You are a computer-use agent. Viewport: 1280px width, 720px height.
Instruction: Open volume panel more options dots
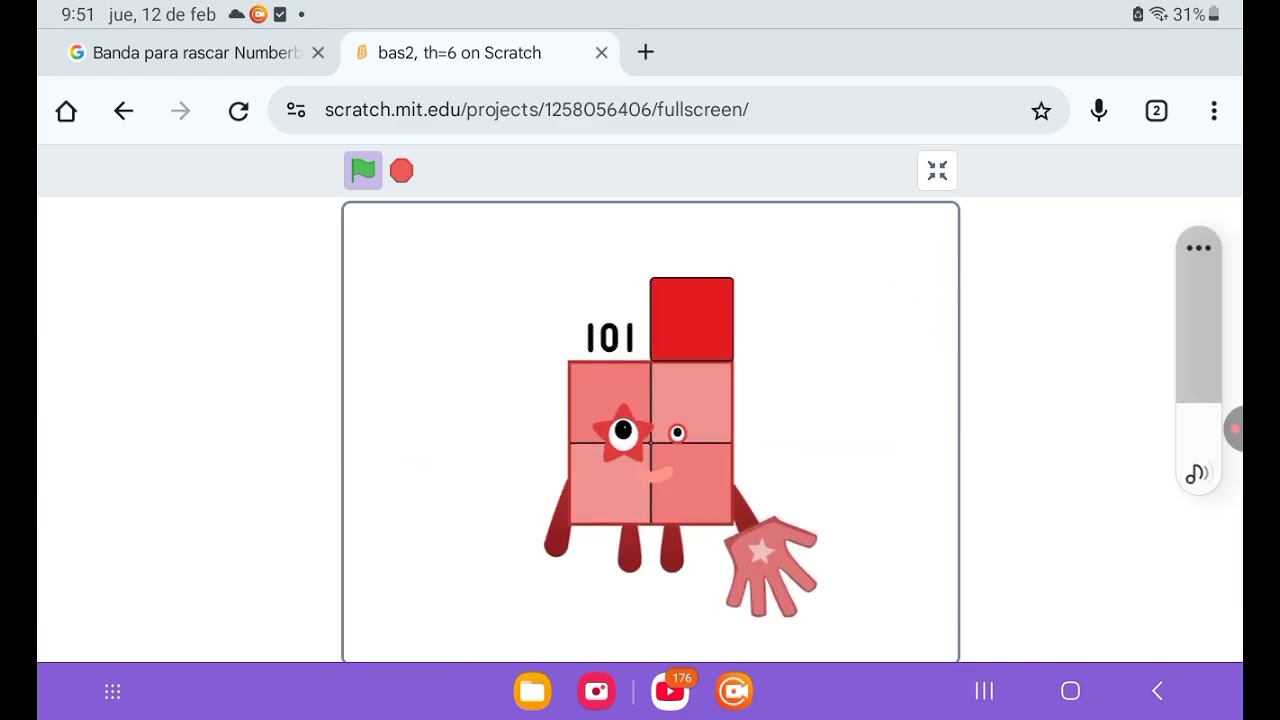tap(1198, 248)
